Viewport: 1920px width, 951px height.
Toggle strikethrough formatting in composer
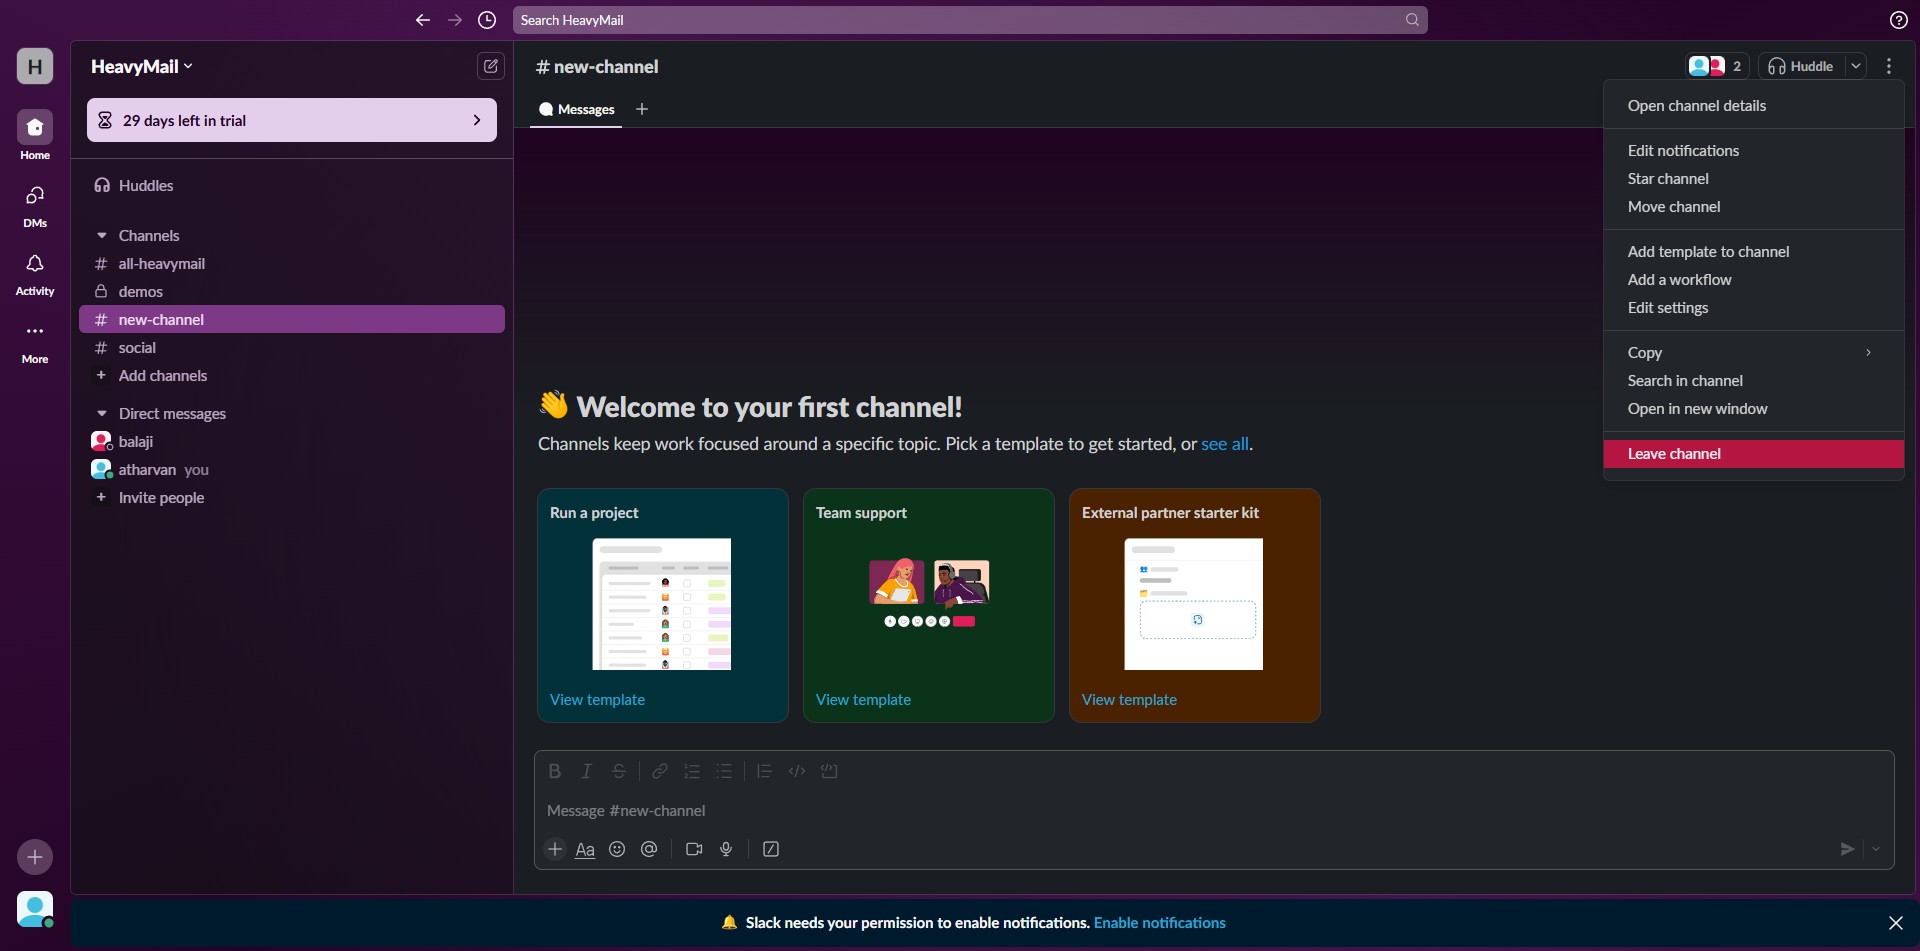[x=619, y=771]
